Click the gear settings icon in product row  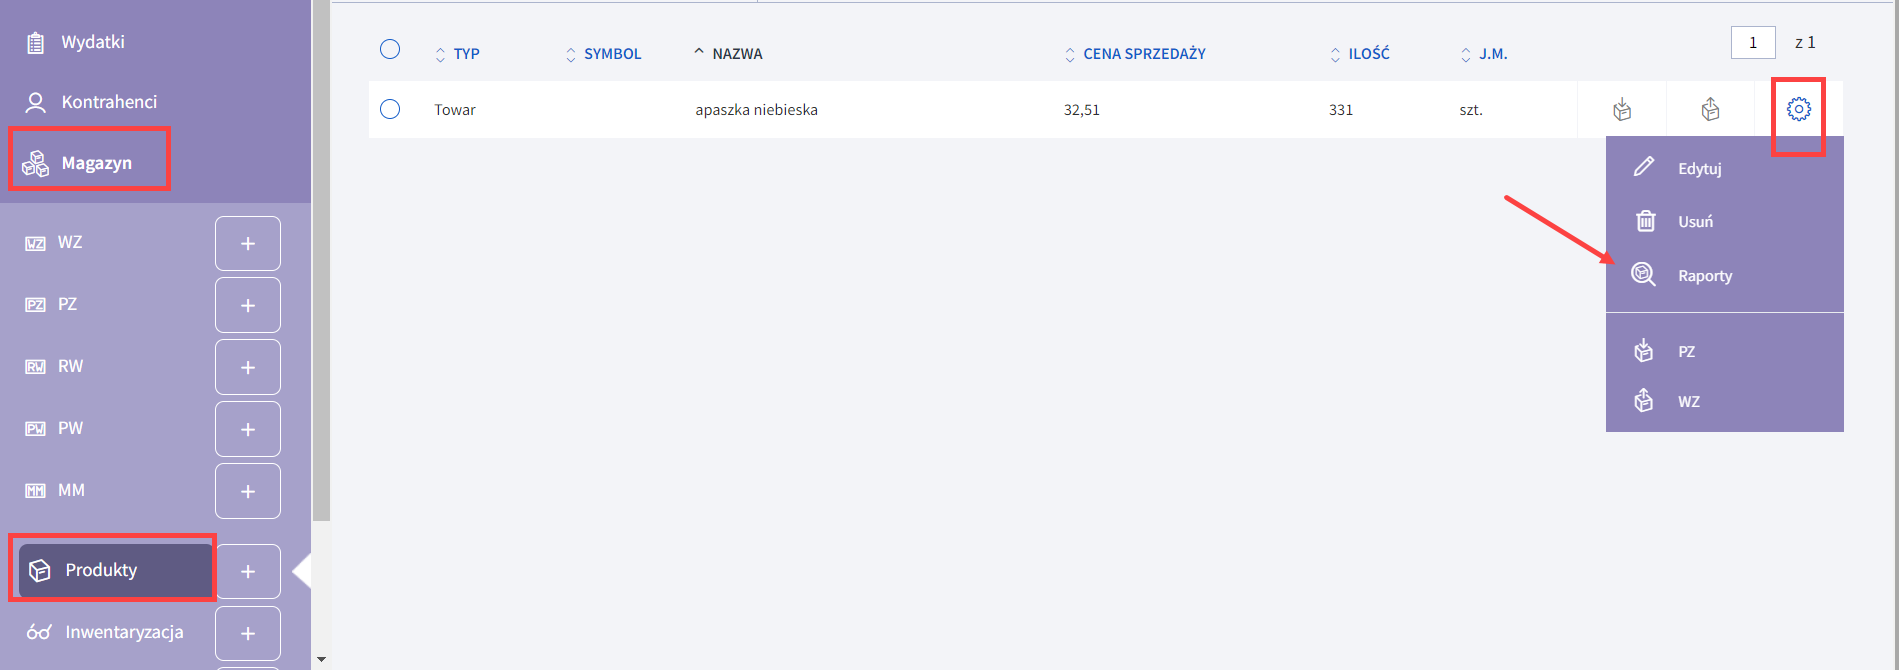1798,110
